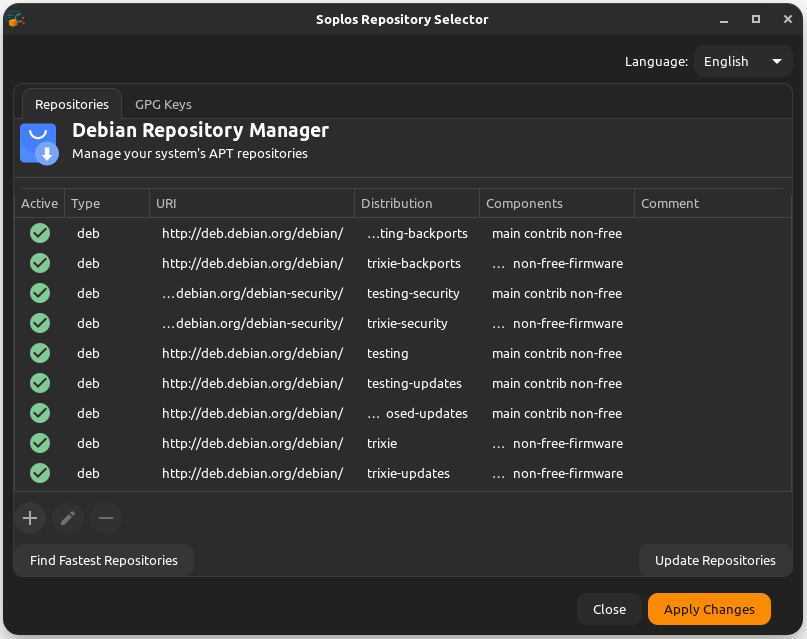Click the remove repository minus icon
Screen dimensions: 807x639
(105, 518)
